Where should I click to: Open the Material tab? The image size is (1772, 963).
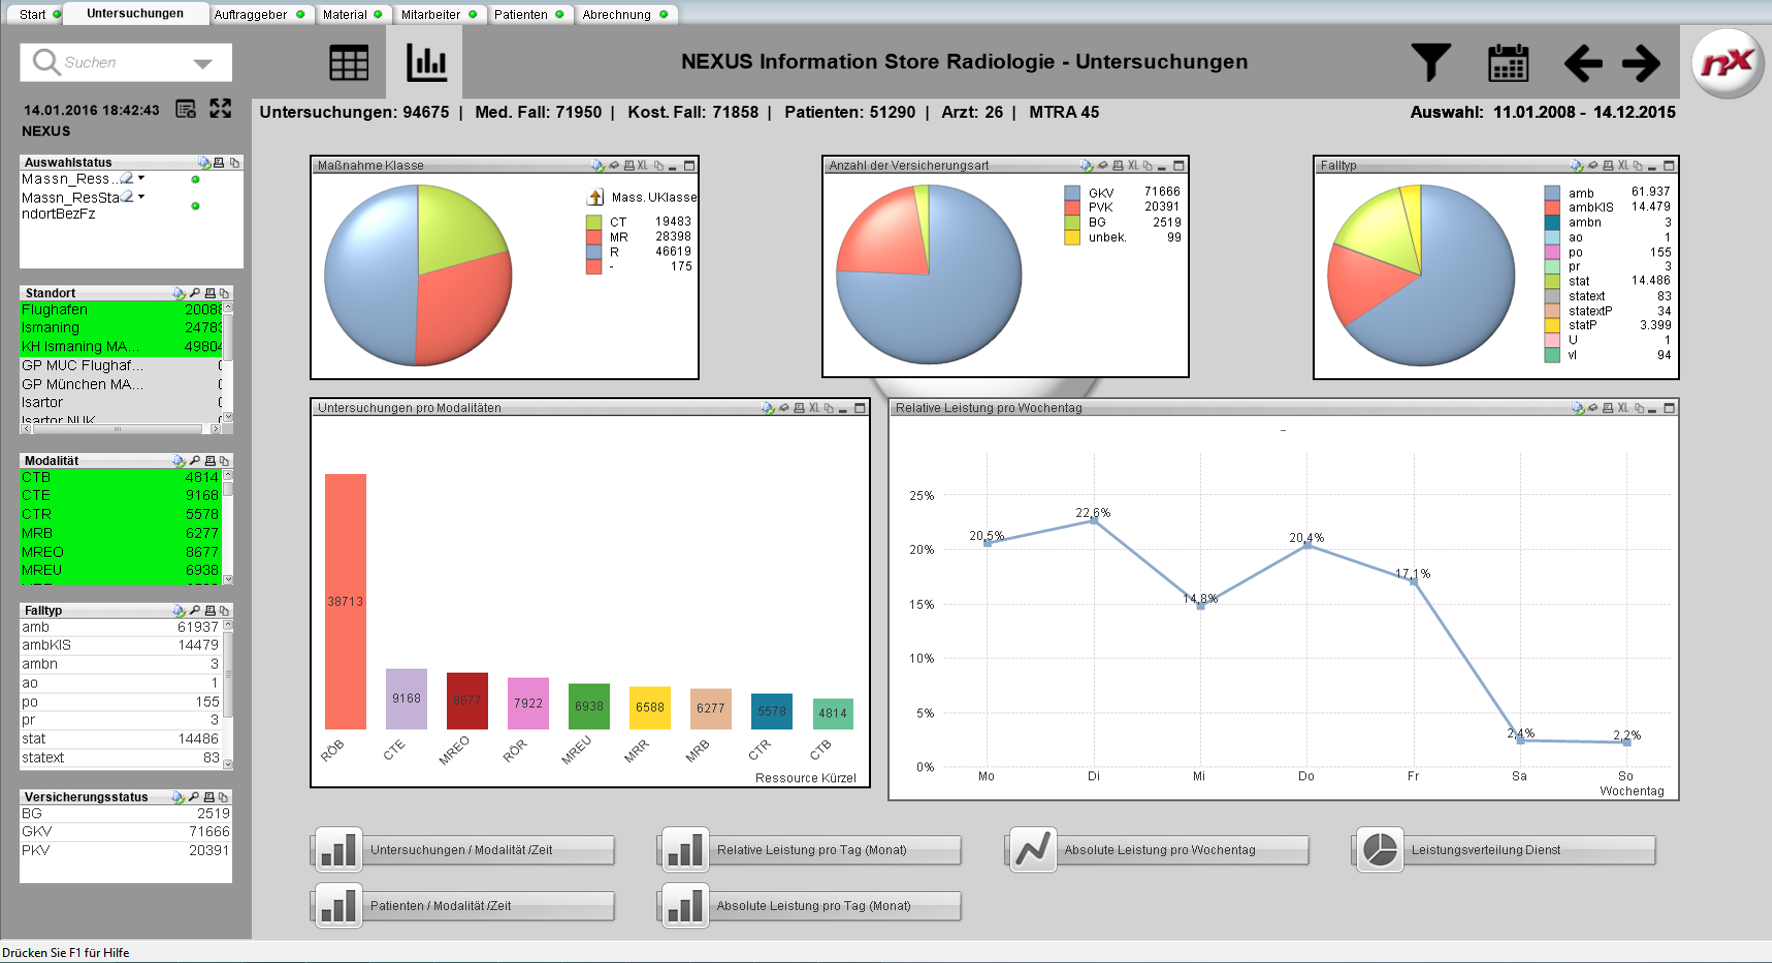tap(352, 14)
